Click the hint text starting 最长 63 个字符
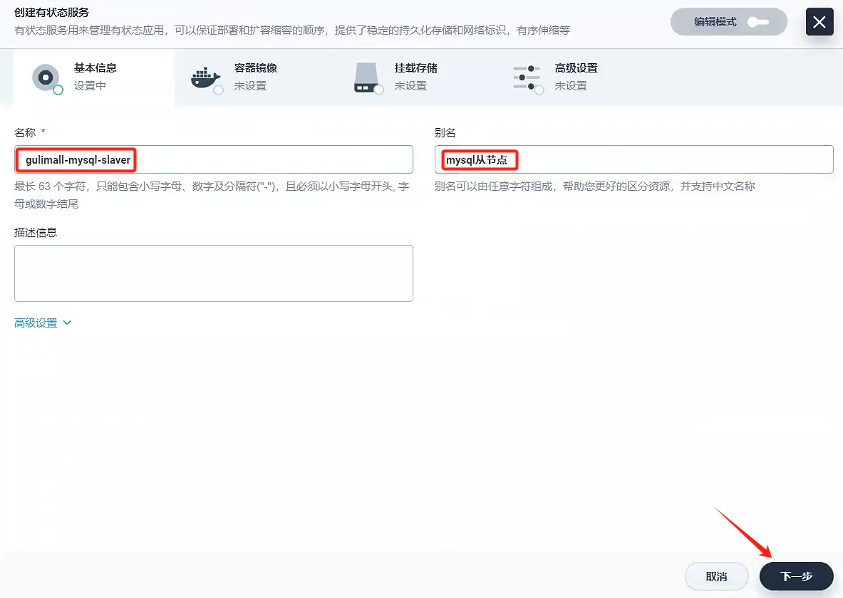 coord(212,195)
